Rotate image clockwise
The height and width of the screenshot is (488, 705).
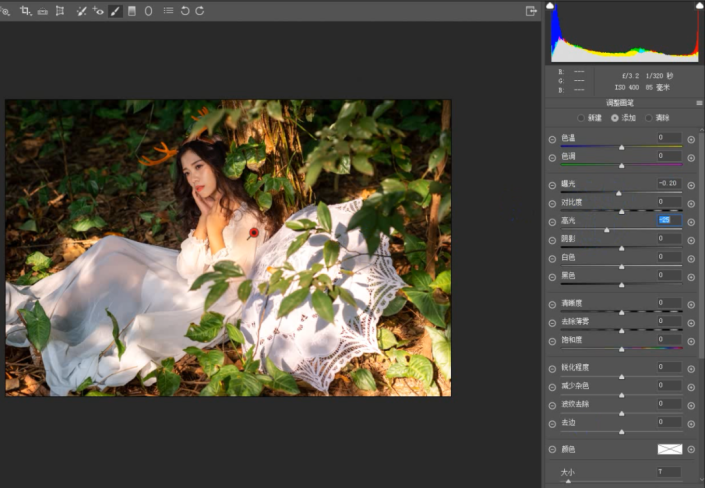coord(200,10)
